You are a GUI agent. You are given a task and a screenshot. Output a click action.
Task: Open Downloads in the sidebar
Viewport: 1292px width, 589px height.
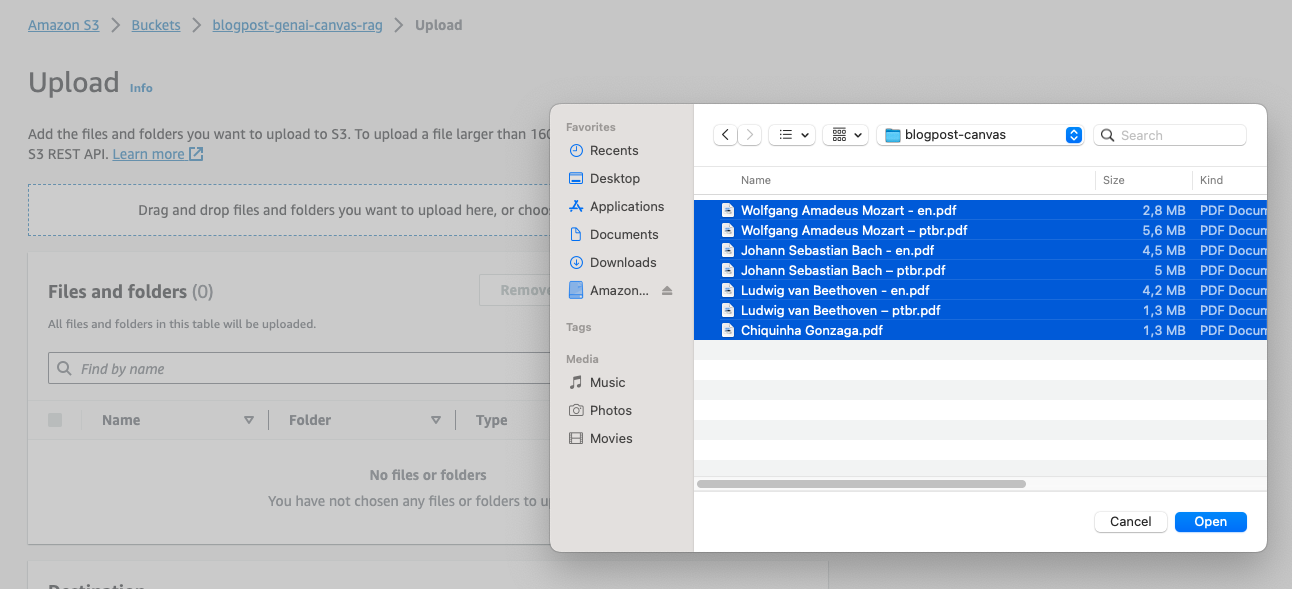[622, 262]
